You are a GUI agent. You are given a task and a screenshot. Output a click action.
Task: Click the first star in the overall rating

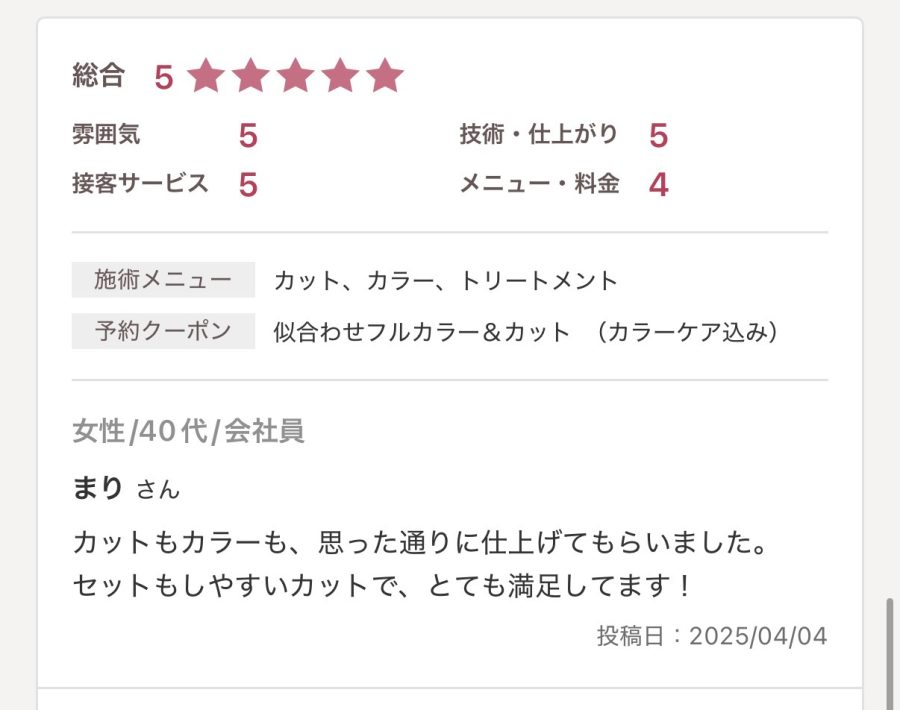pos(205,76)
